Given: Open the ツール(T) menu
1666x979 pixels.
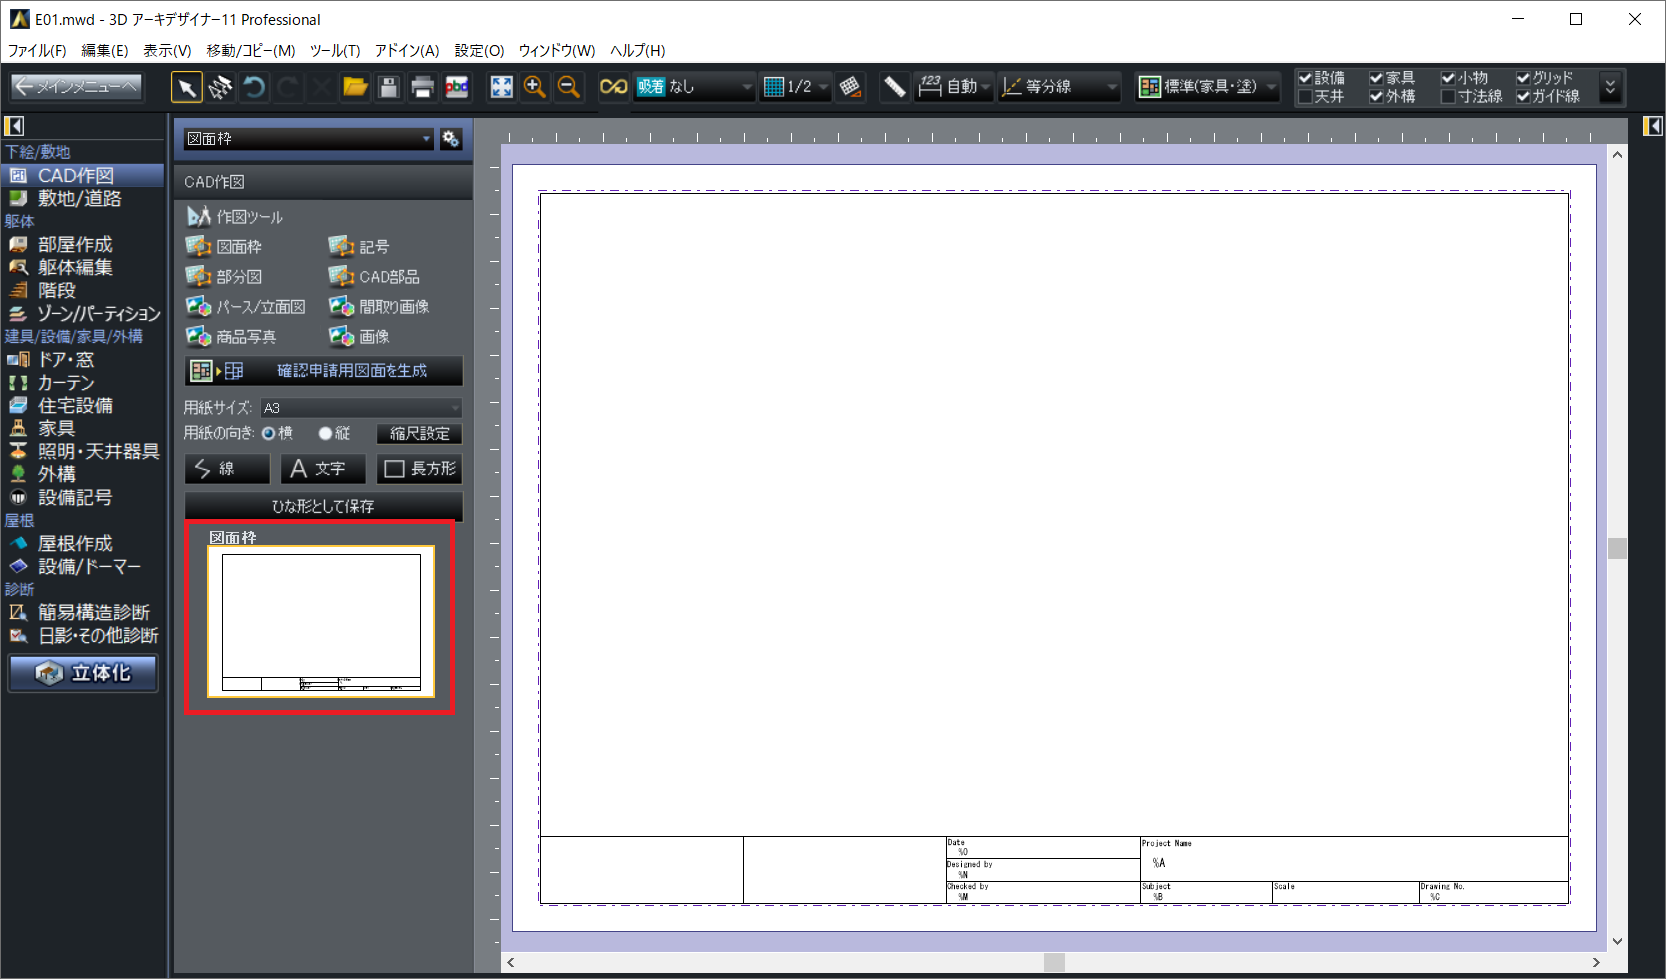Looking at the screenshot, I should coord(334,50).
